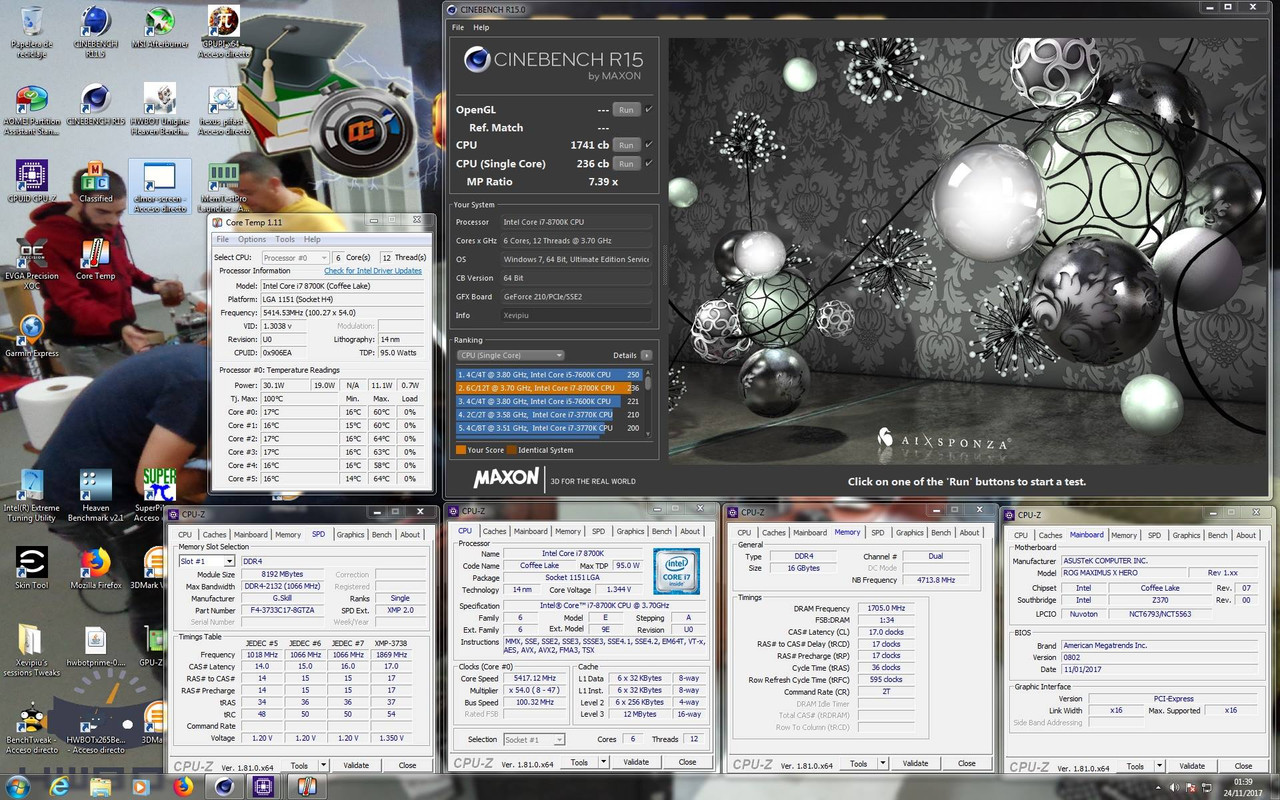Screen dimensions: 1280x800
Task: Select ranking row 4C/8T i7-3770K CPU
Action: (548, 427)
